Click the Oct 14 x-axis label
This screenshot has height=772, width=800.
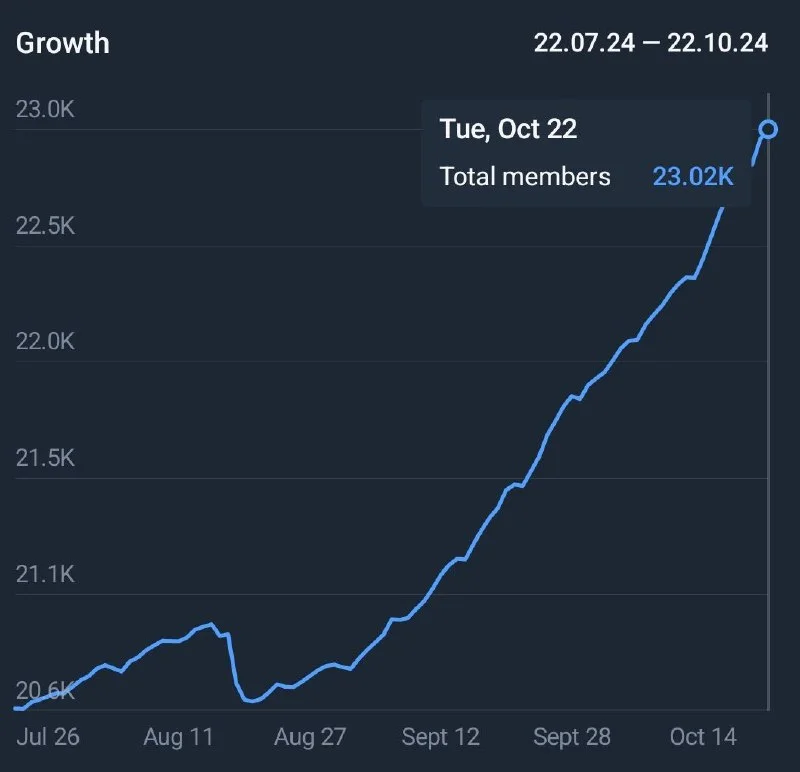(x=703, y=737)
